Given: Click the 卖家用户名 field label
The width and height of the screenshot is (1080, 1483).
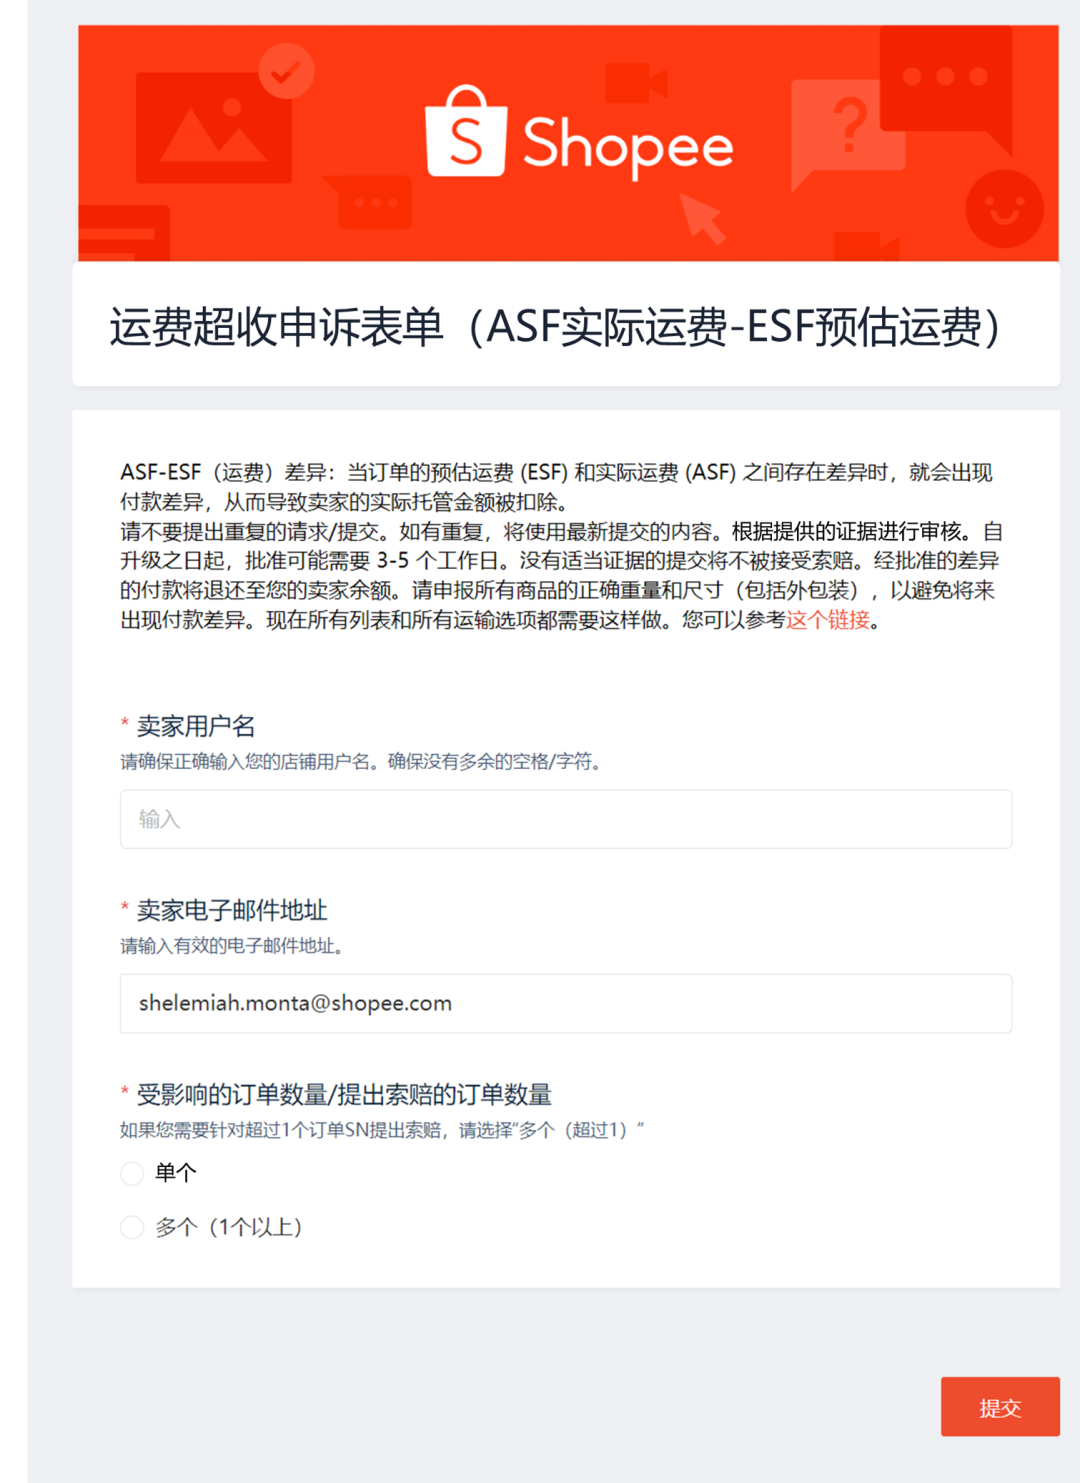Looking at the screenshot, I should coord(196,726).
